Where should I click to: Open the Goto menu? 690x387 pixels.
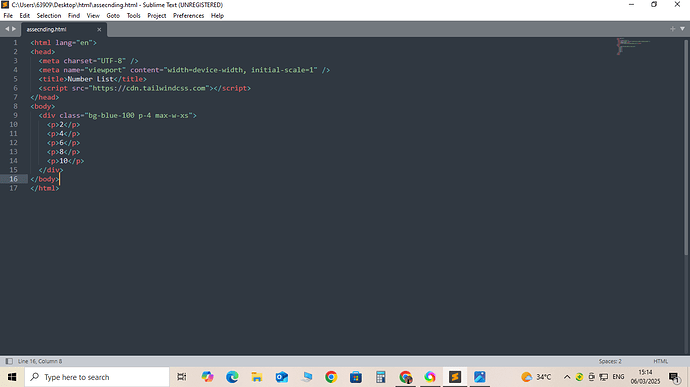113,15
